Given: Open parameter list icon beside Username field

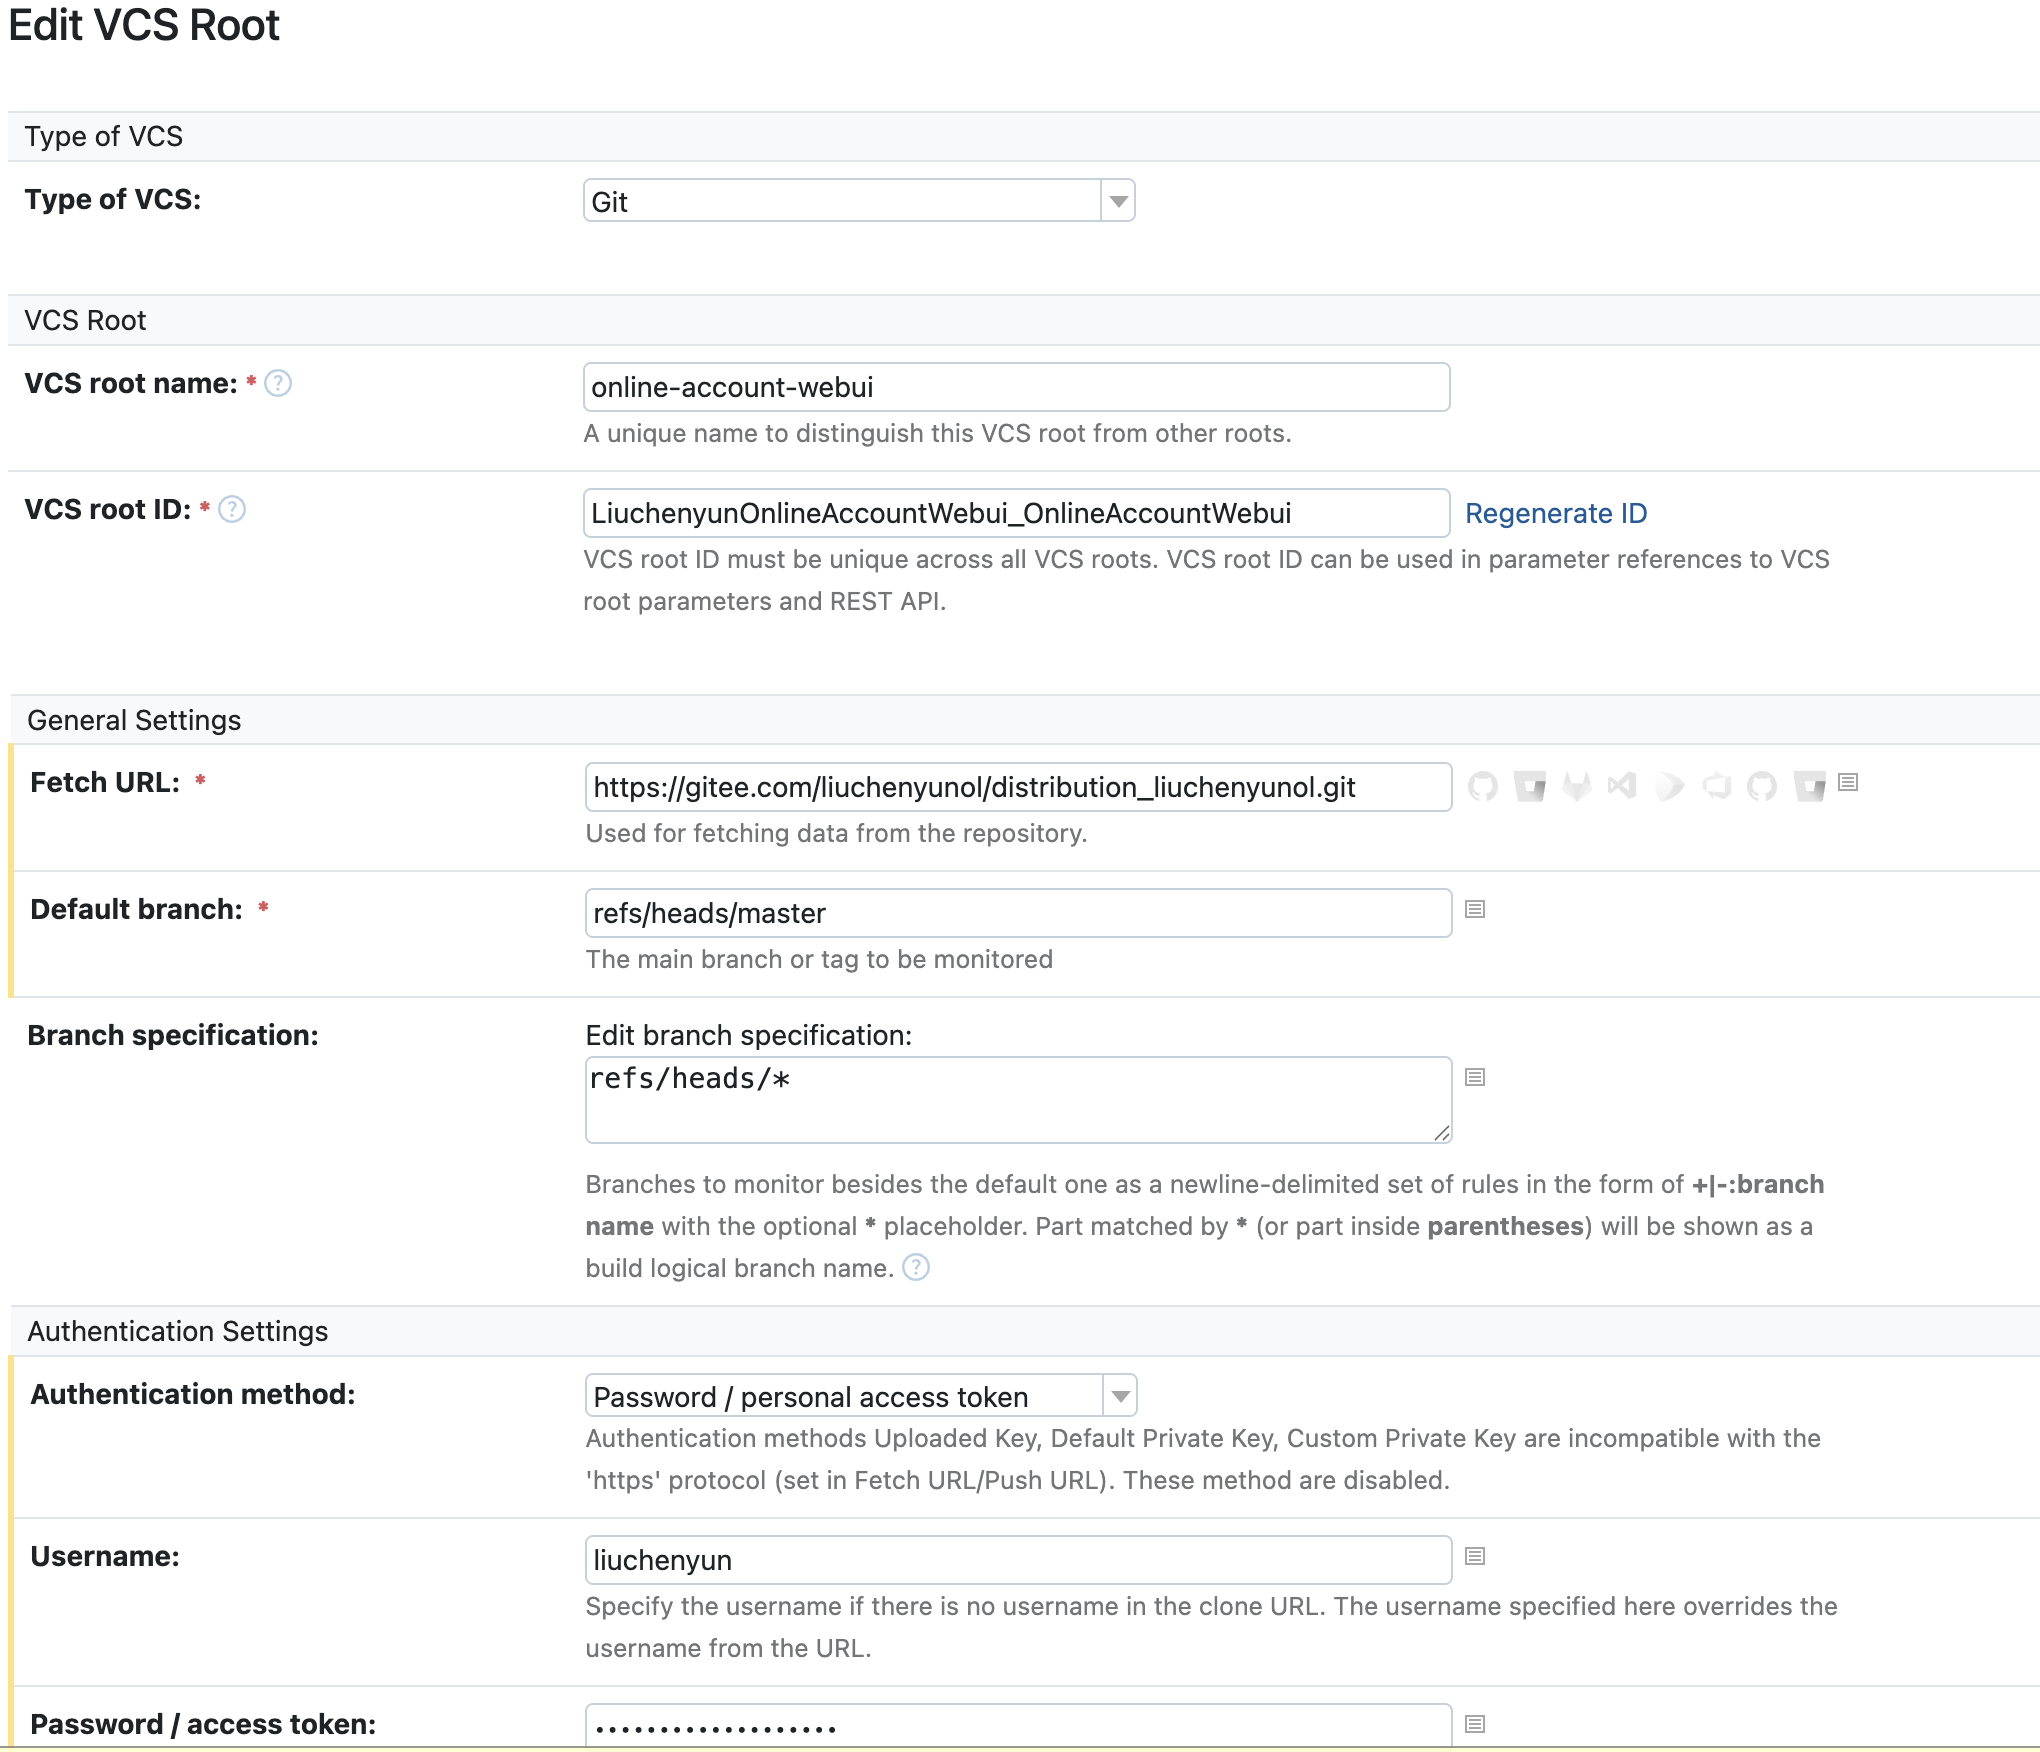Looking at the screenshot, I should 1475,1556.
